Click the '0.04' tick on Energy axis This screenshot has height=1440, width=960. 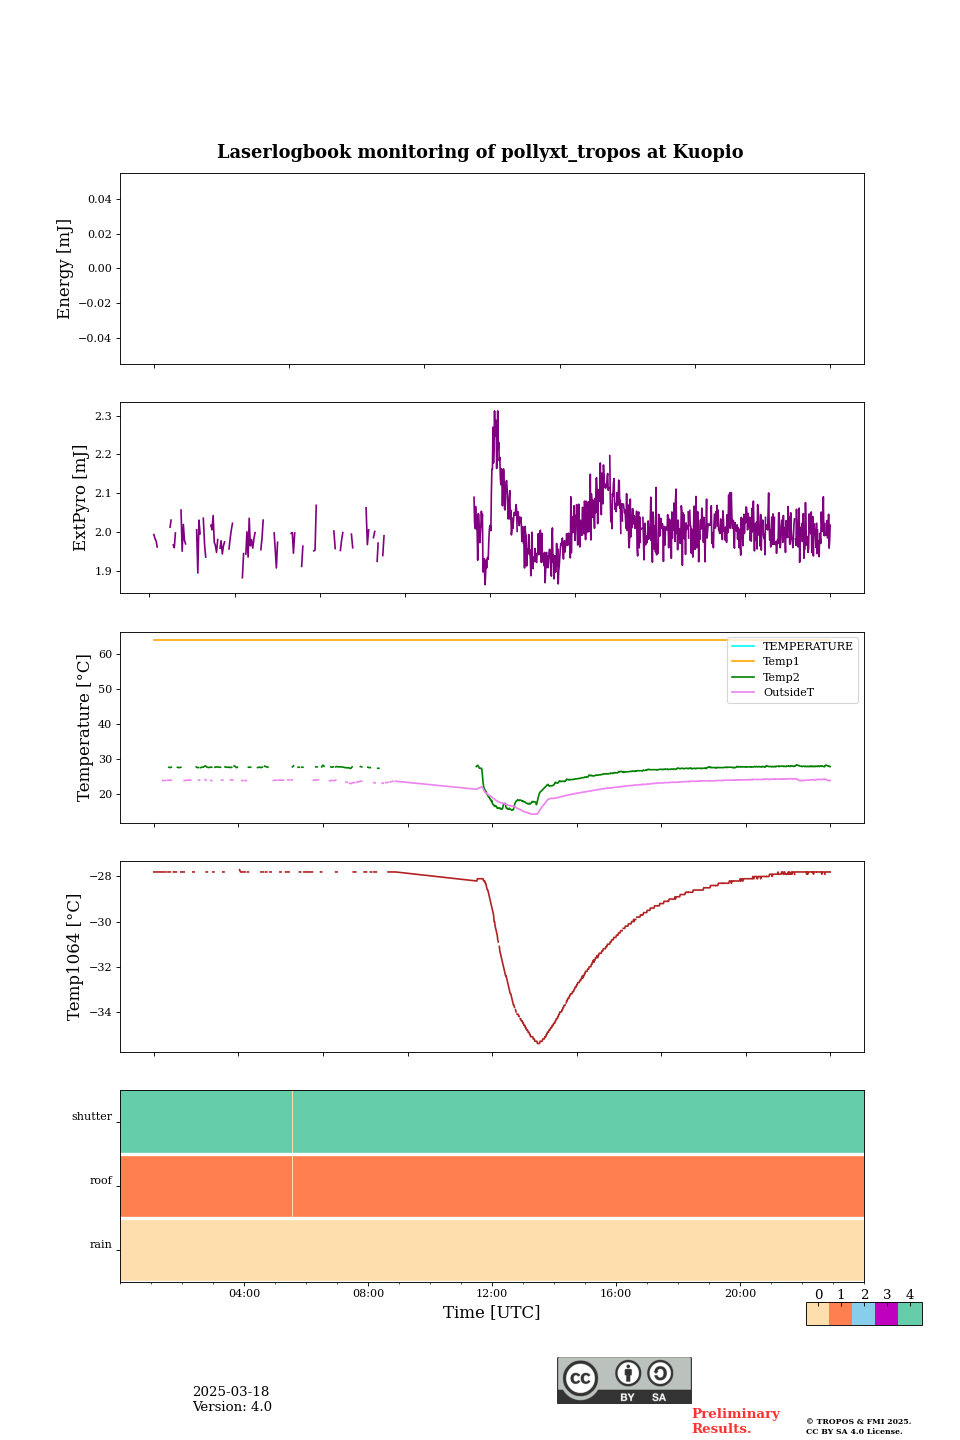(99, 200)
